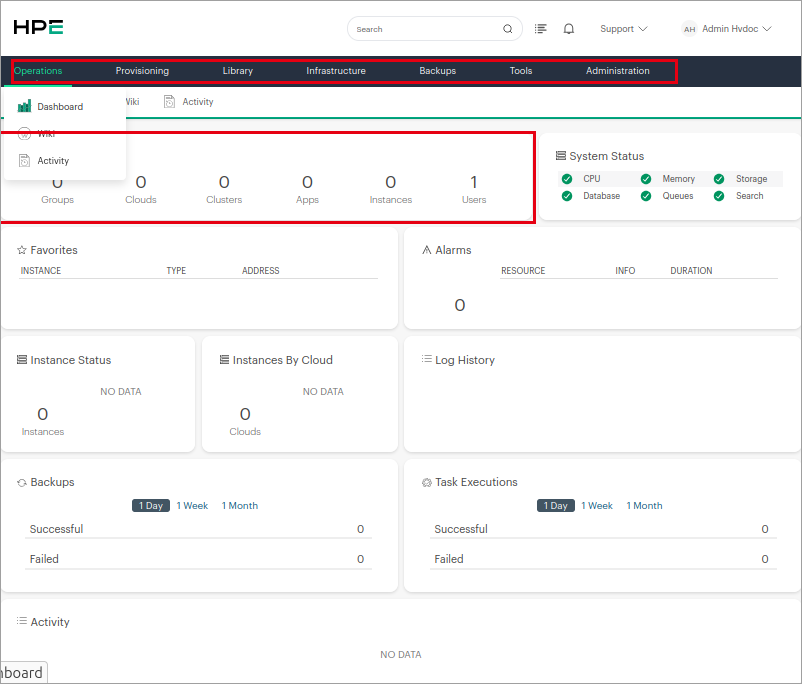
Task: Click the Dashboard chart icon in dropdown
Action: (x=24, y=106)
